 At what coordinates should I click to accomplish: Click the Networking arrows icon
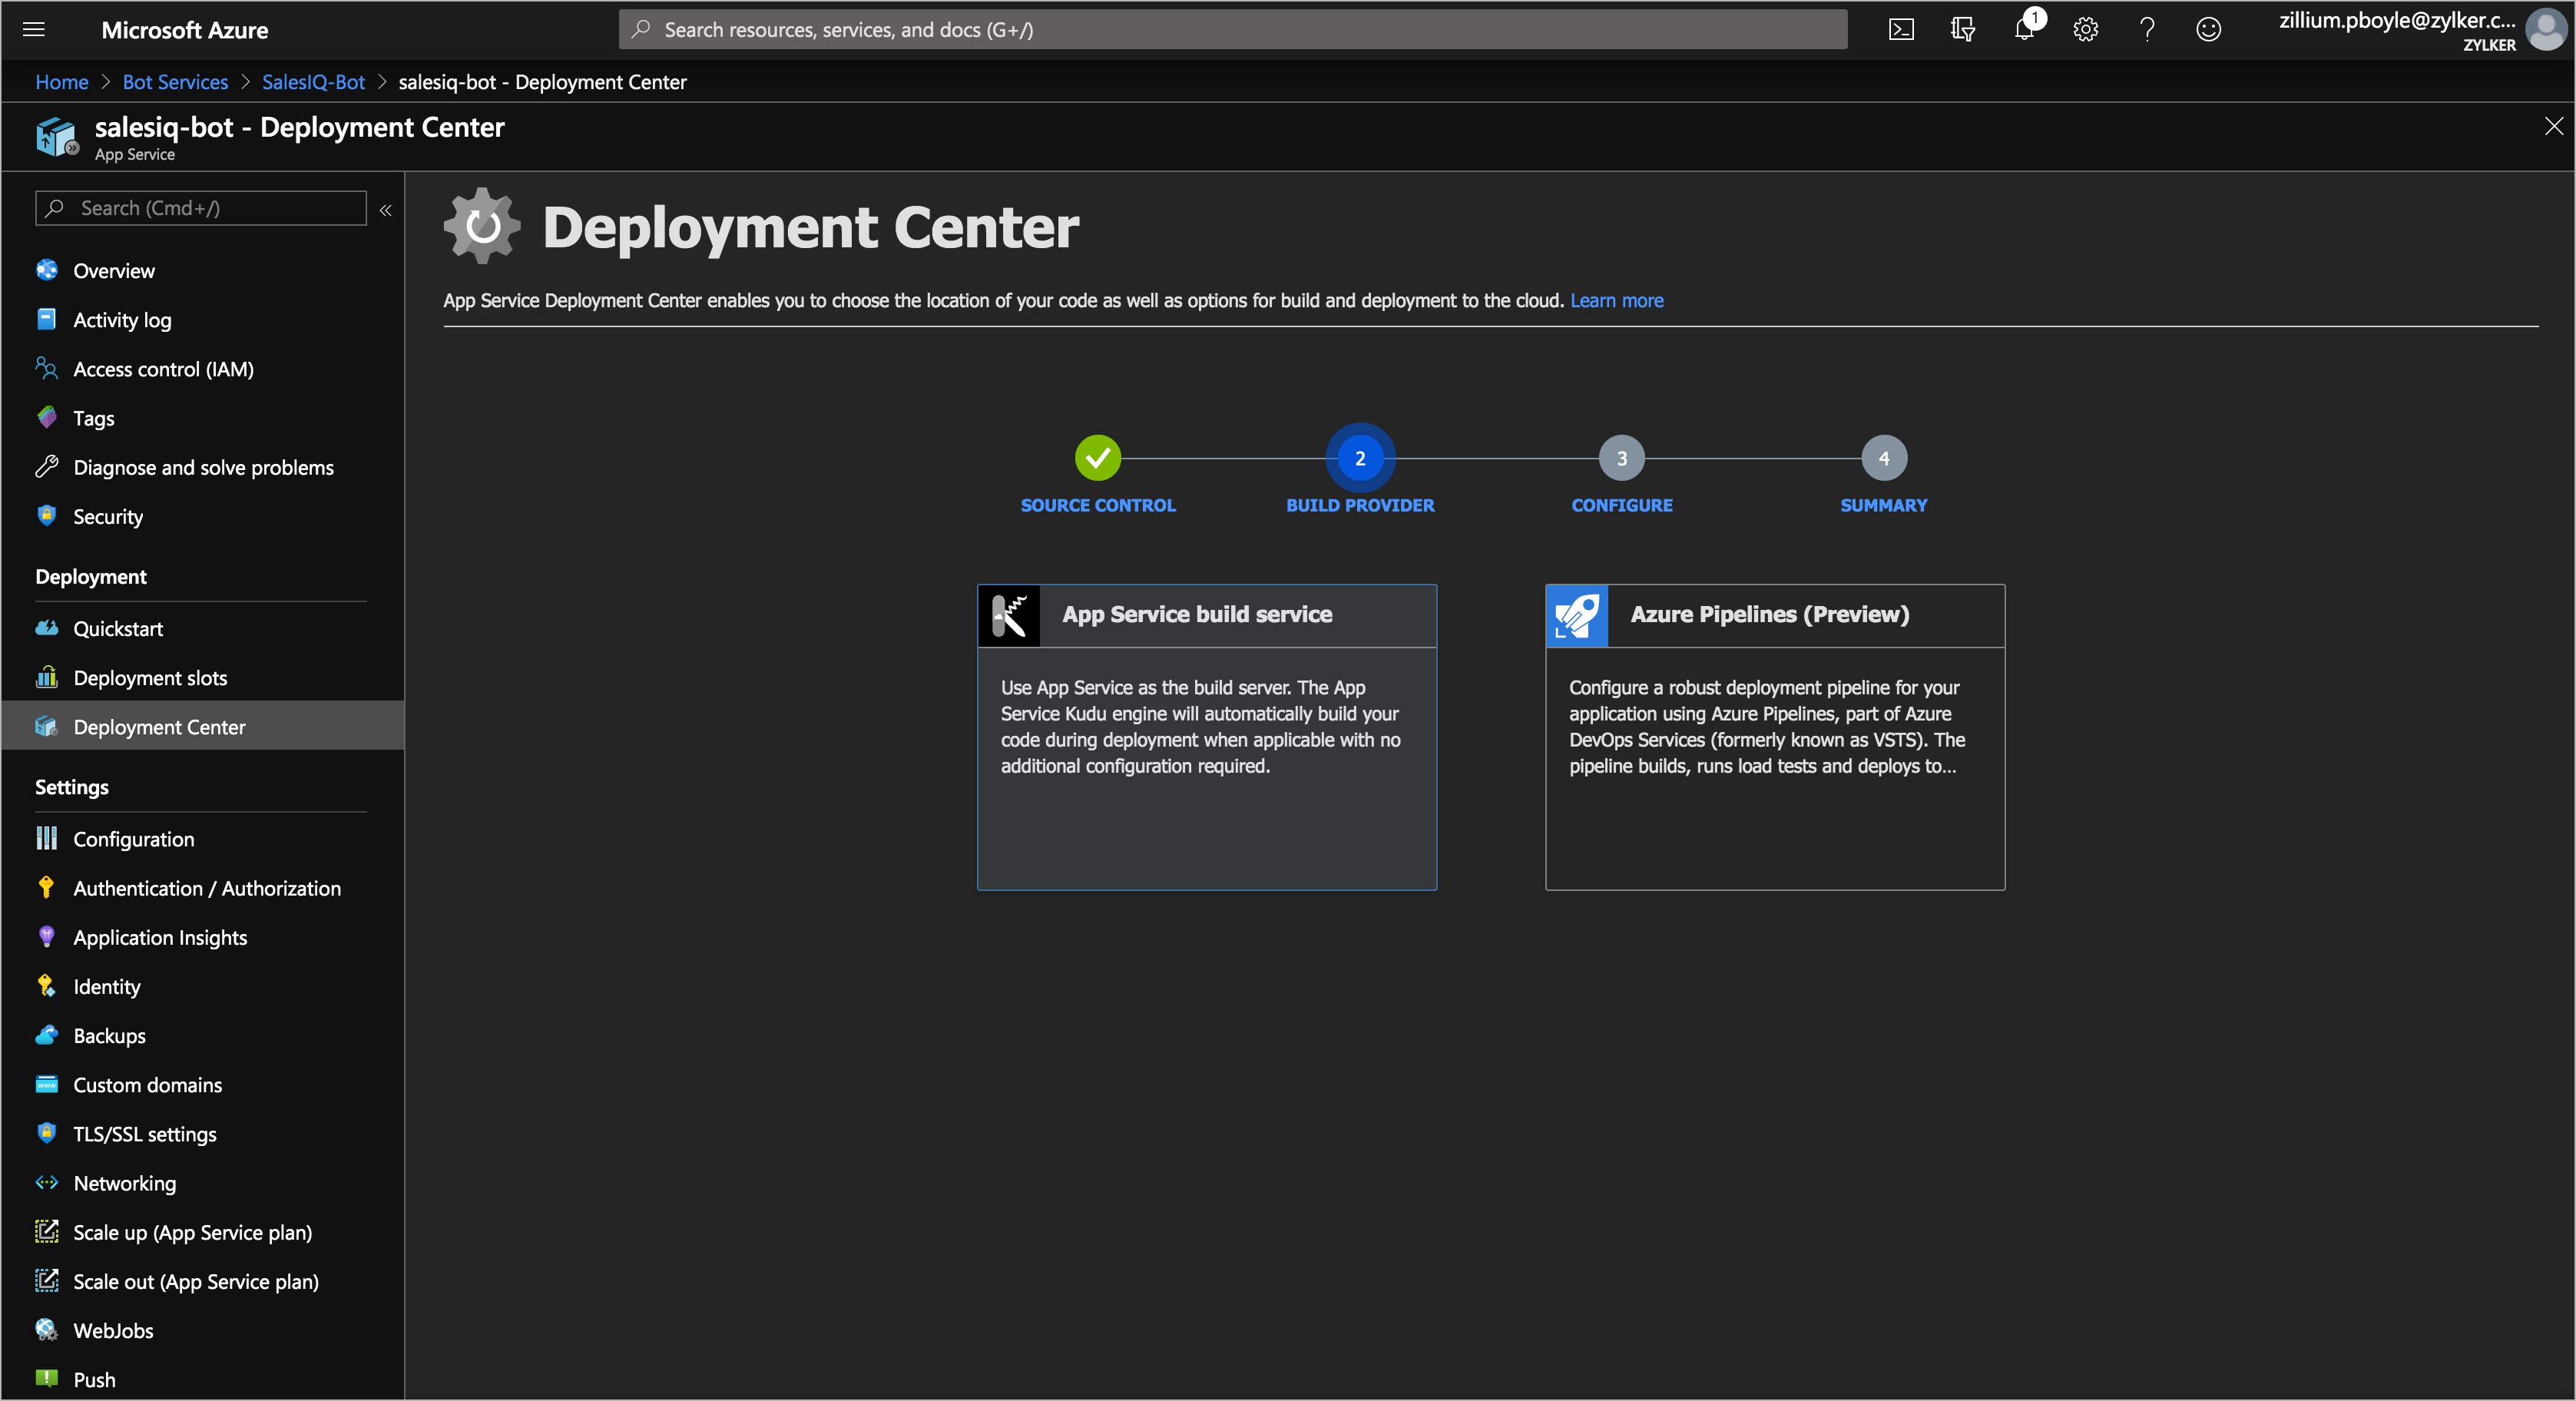47,1182
